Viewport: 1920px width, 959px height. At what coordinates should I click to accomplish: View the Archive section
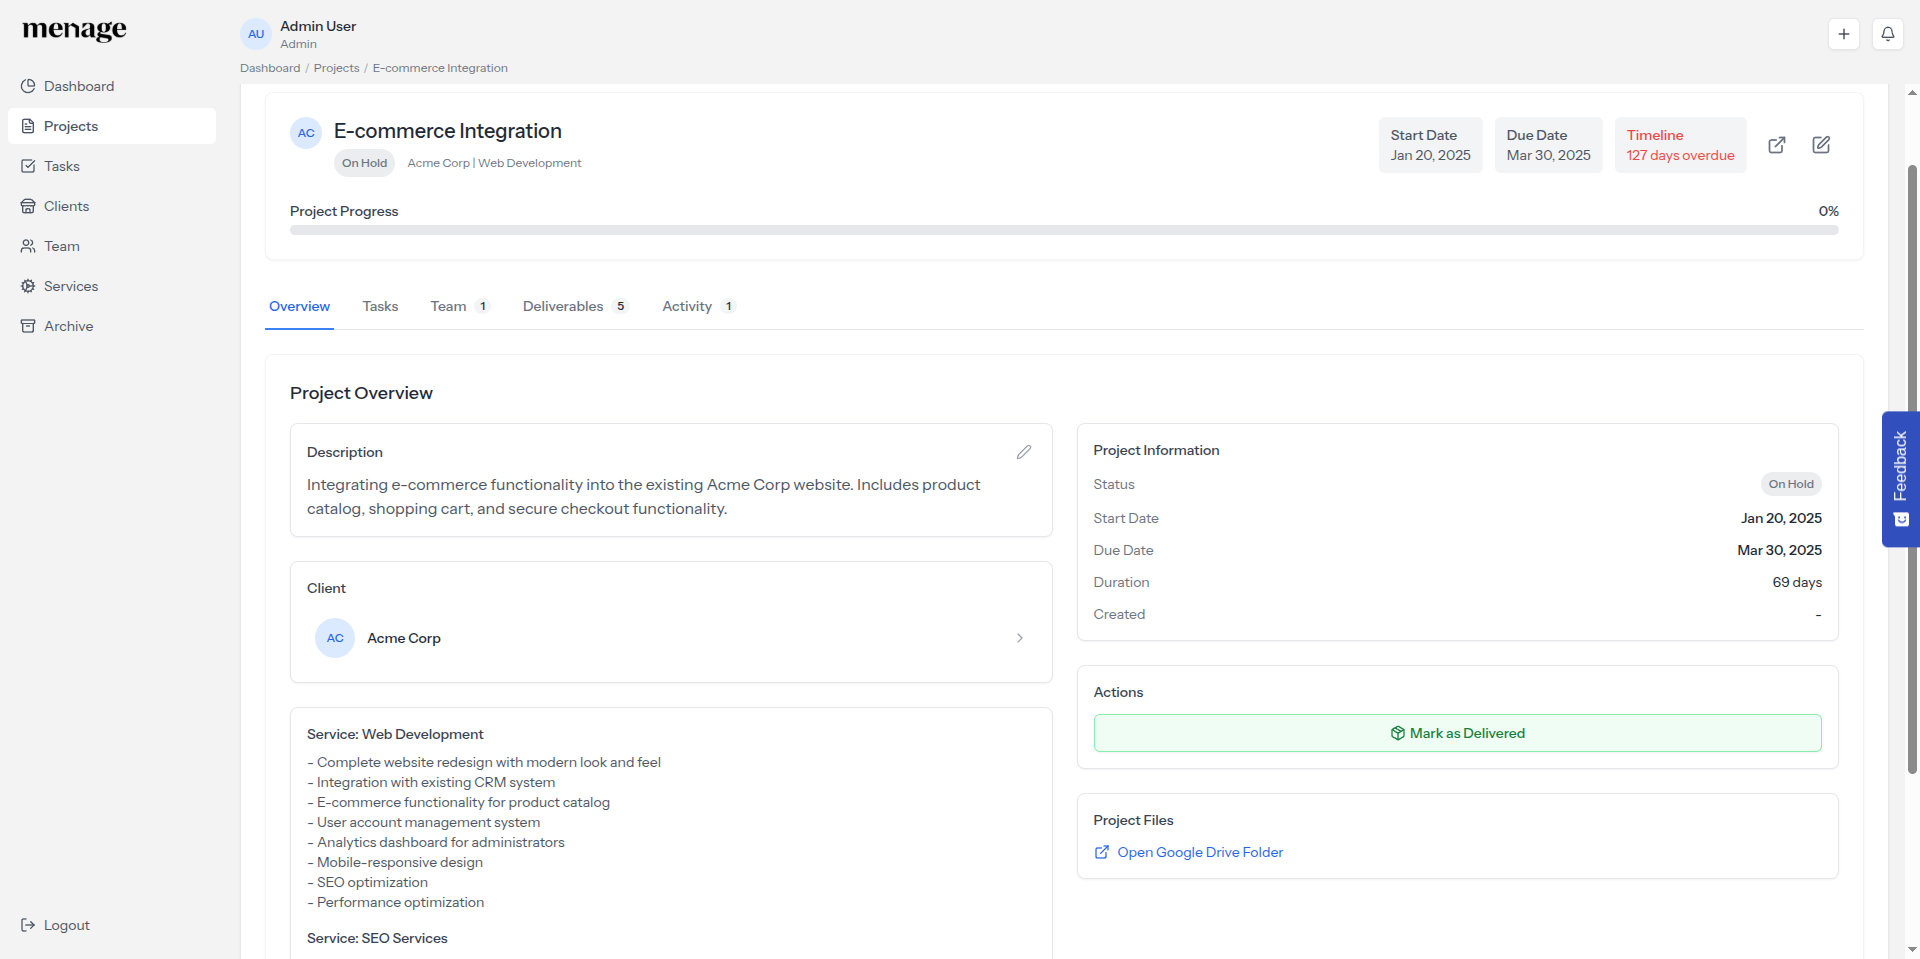[68, 326]
